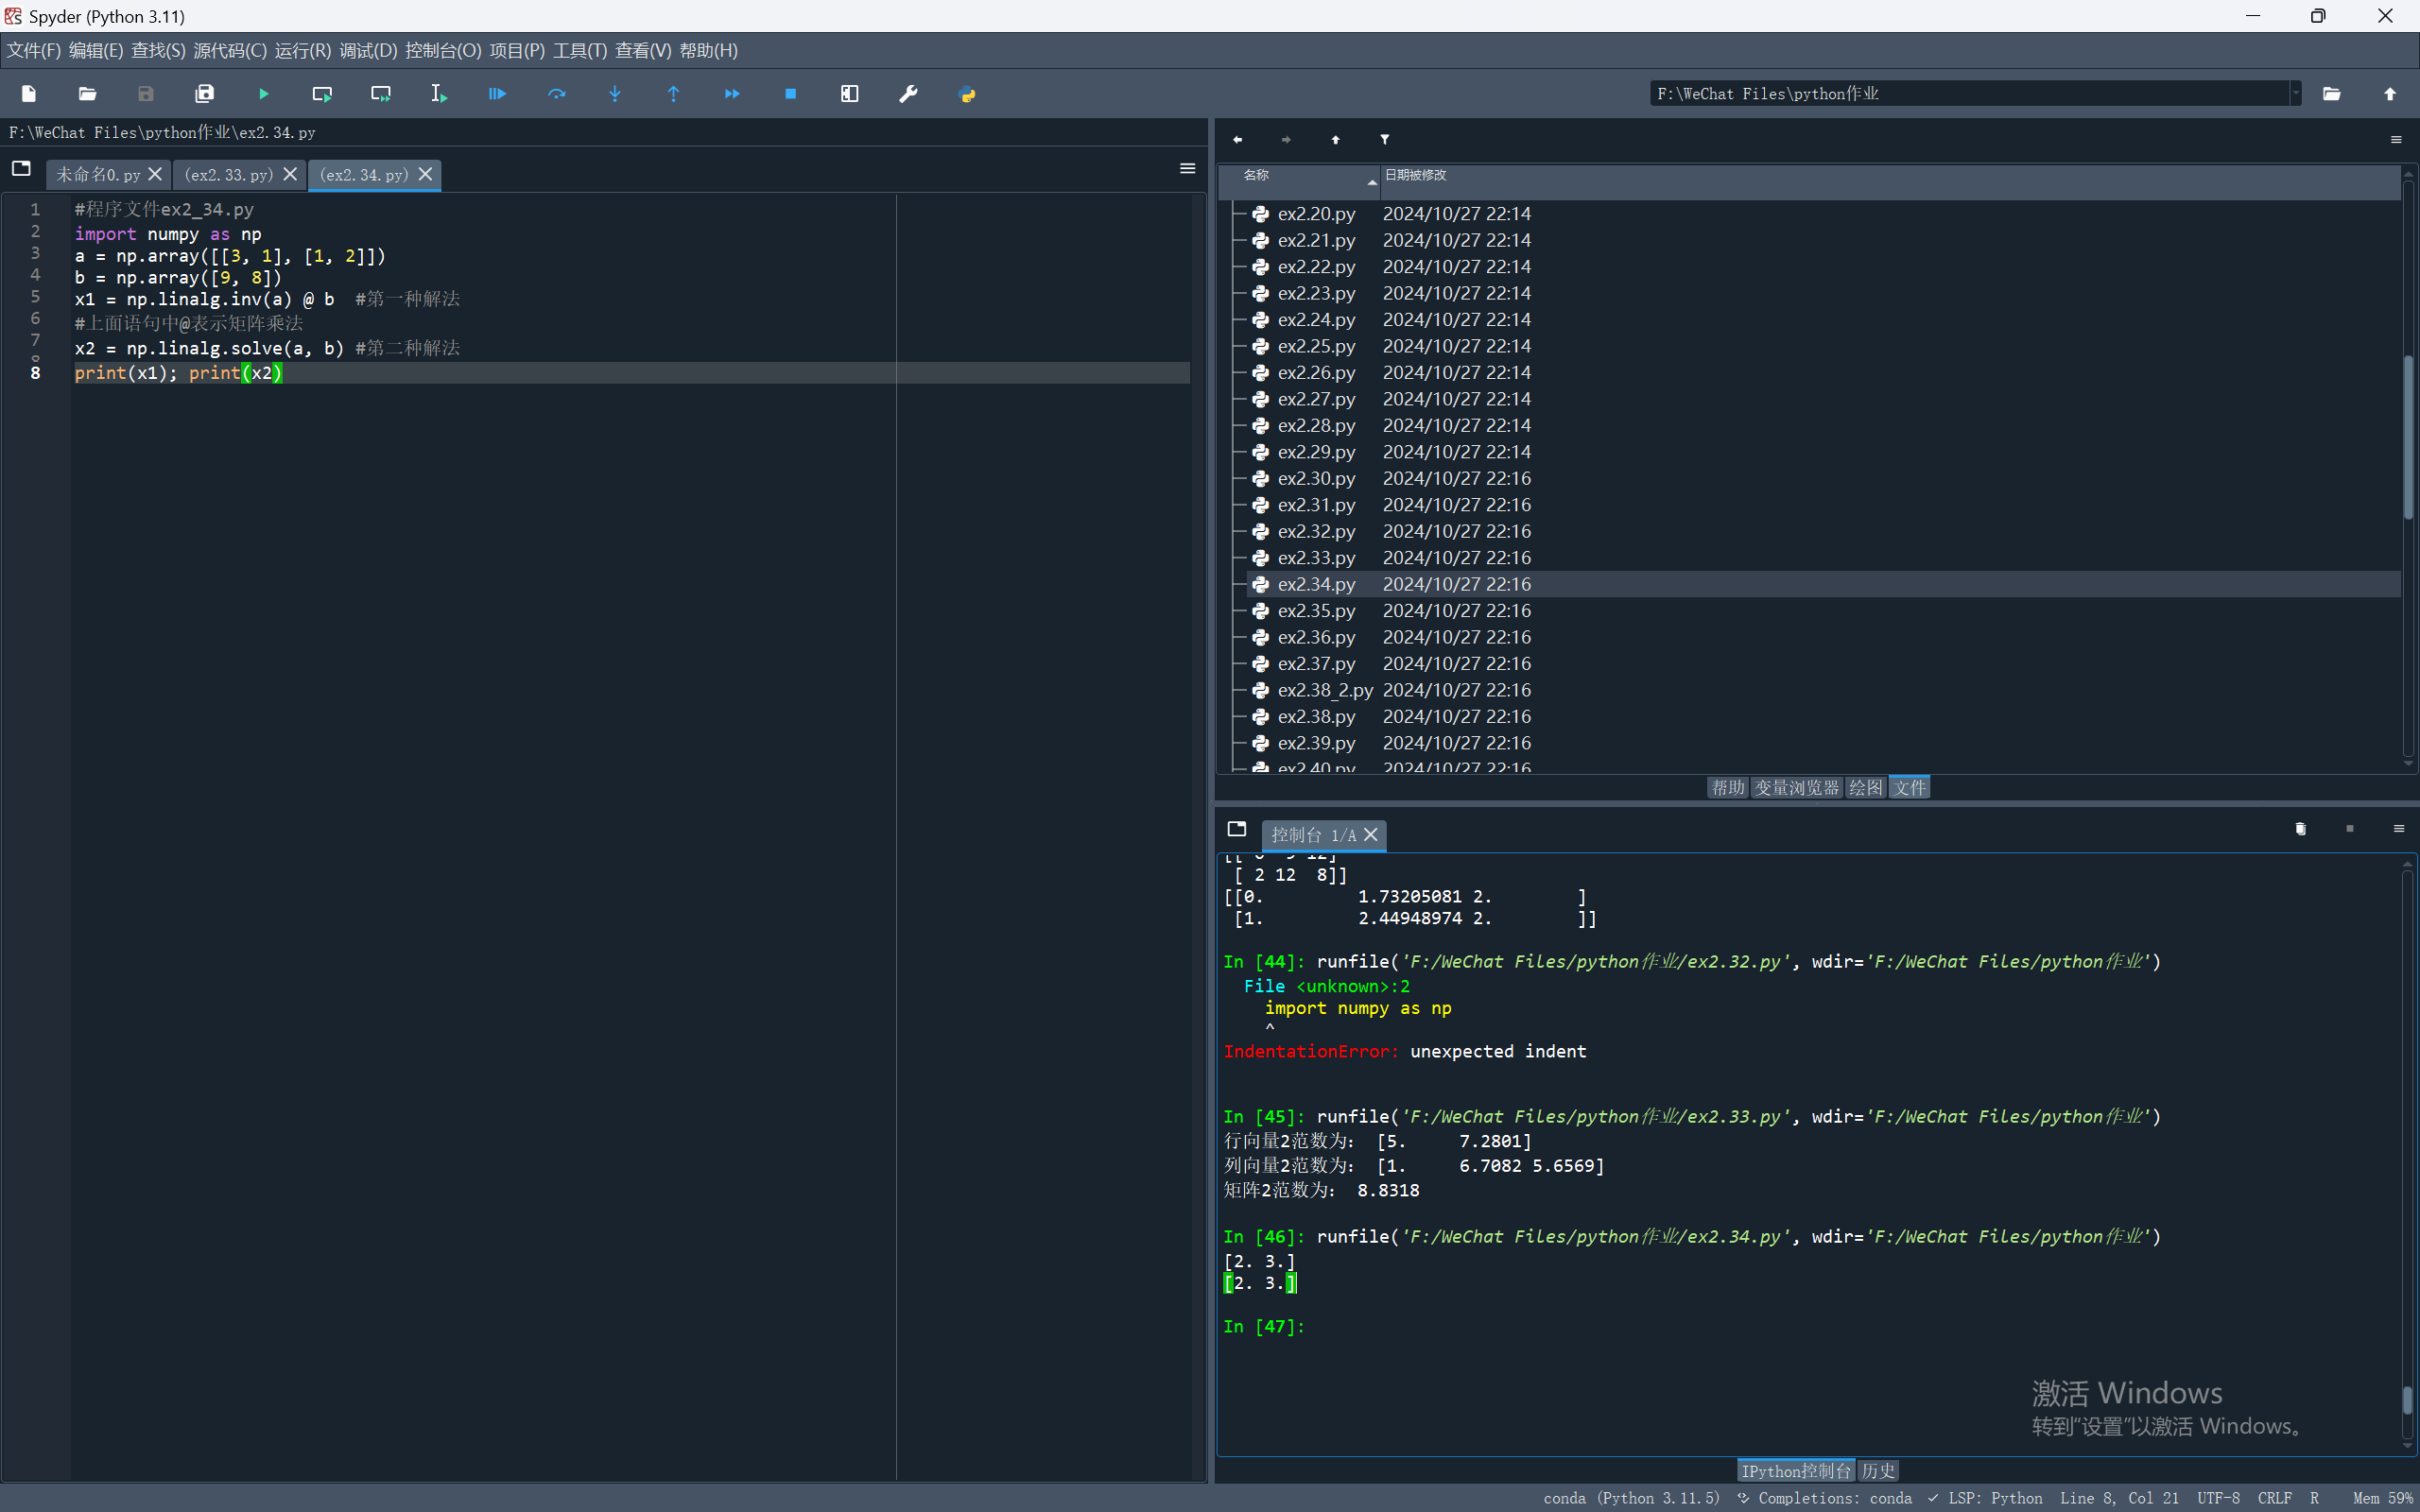Image resolution: width=2420 pixels, height=1512 pixels.
Task: Continue execution until next breakpoint icon
Action: [732, 94]
